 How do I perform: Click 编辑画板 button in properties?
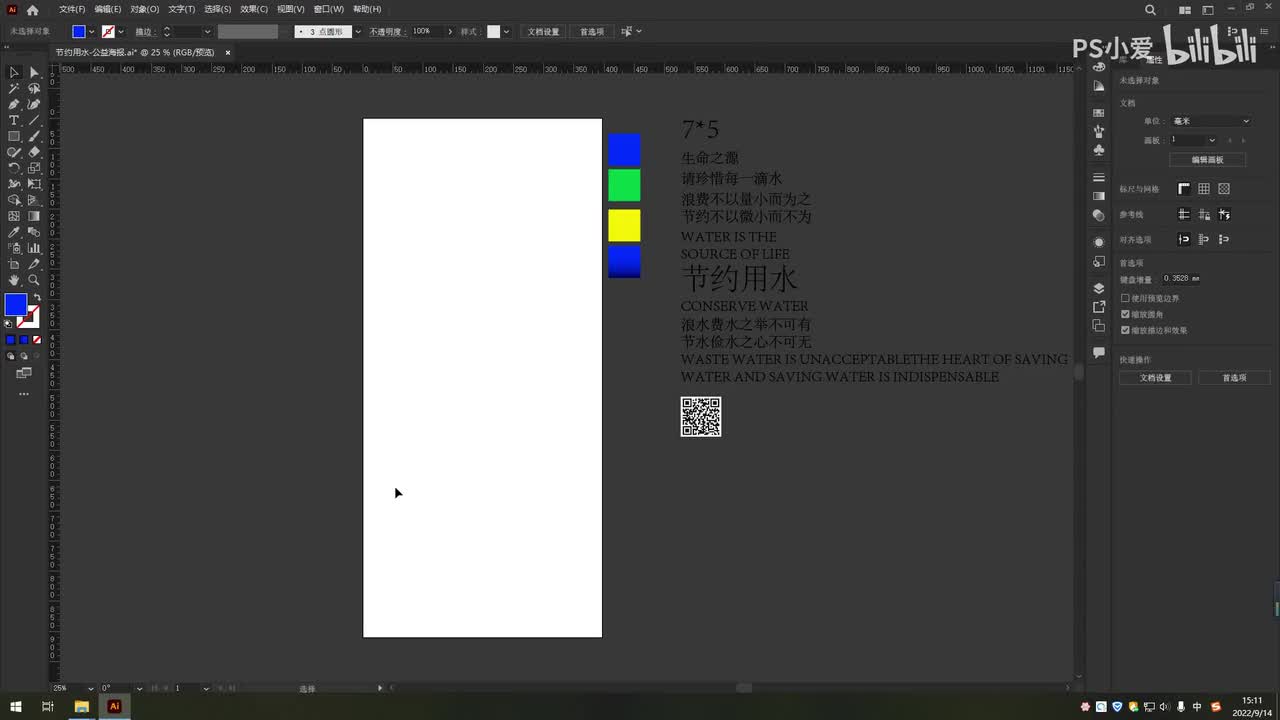click(1207, 159)
